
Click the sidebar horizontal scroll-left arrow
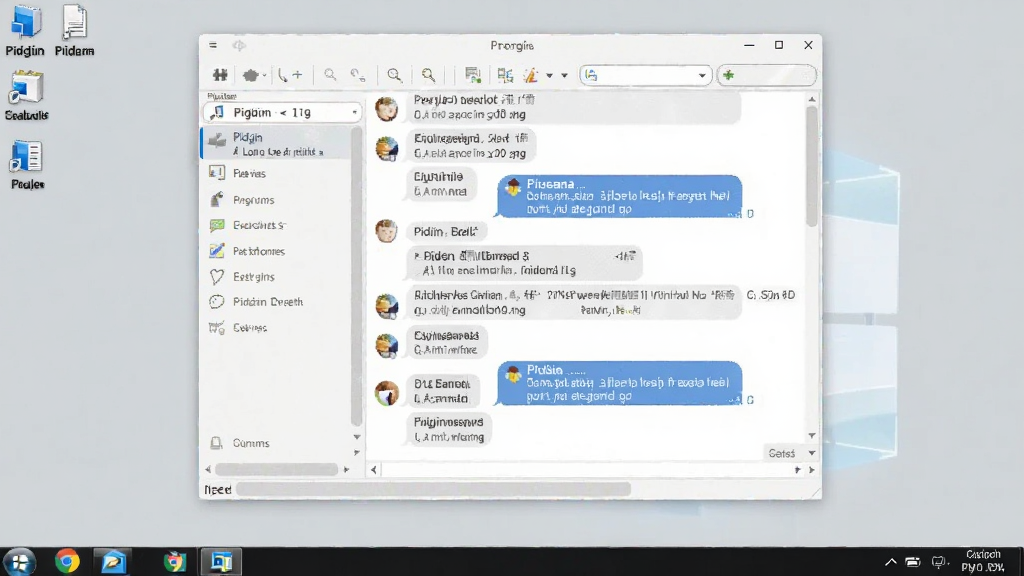pyautogui.click(x=208, y=470)
